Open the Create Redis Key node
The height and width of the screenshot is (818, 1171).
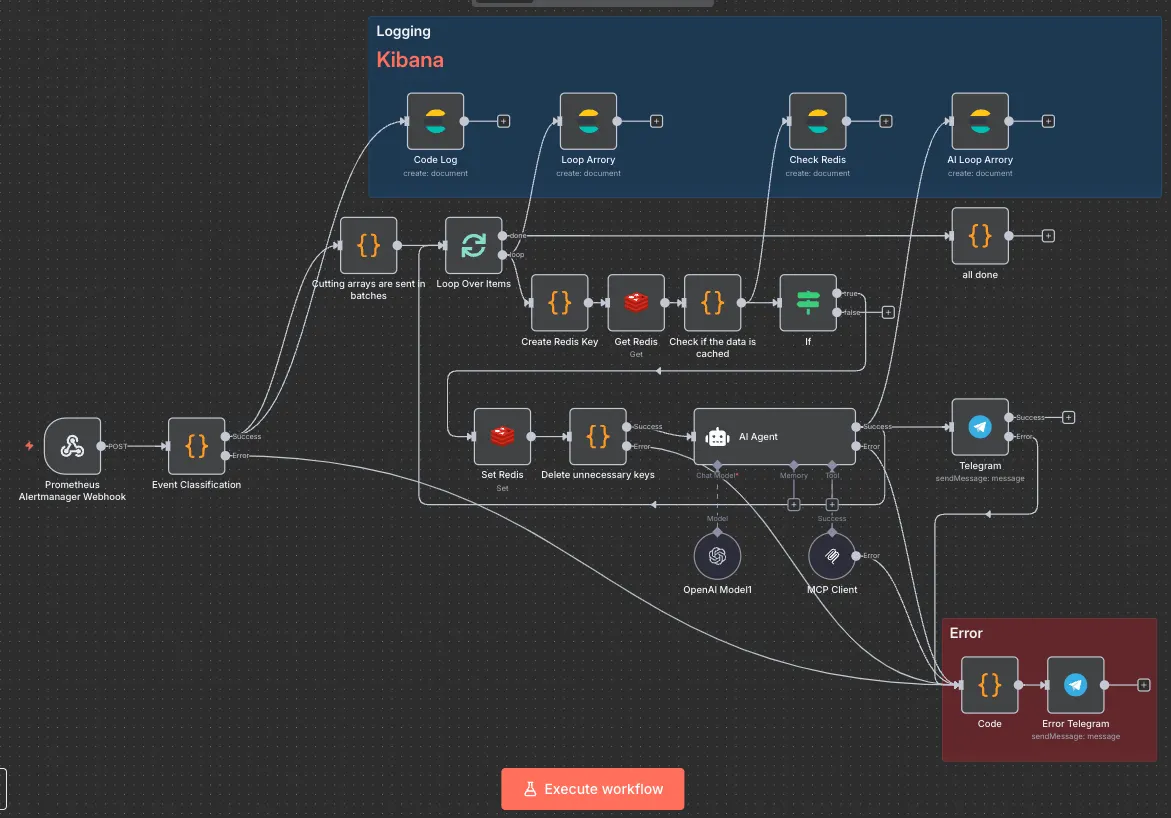tap(559, 303)
